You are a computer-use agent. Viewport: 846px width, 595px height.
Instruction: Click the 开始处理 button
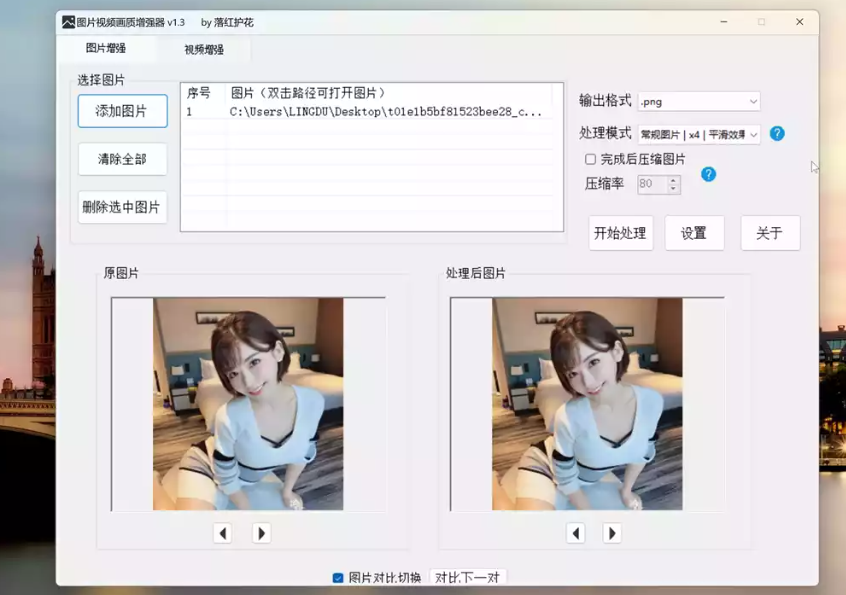pyautogui.click(x=620, y=233)
